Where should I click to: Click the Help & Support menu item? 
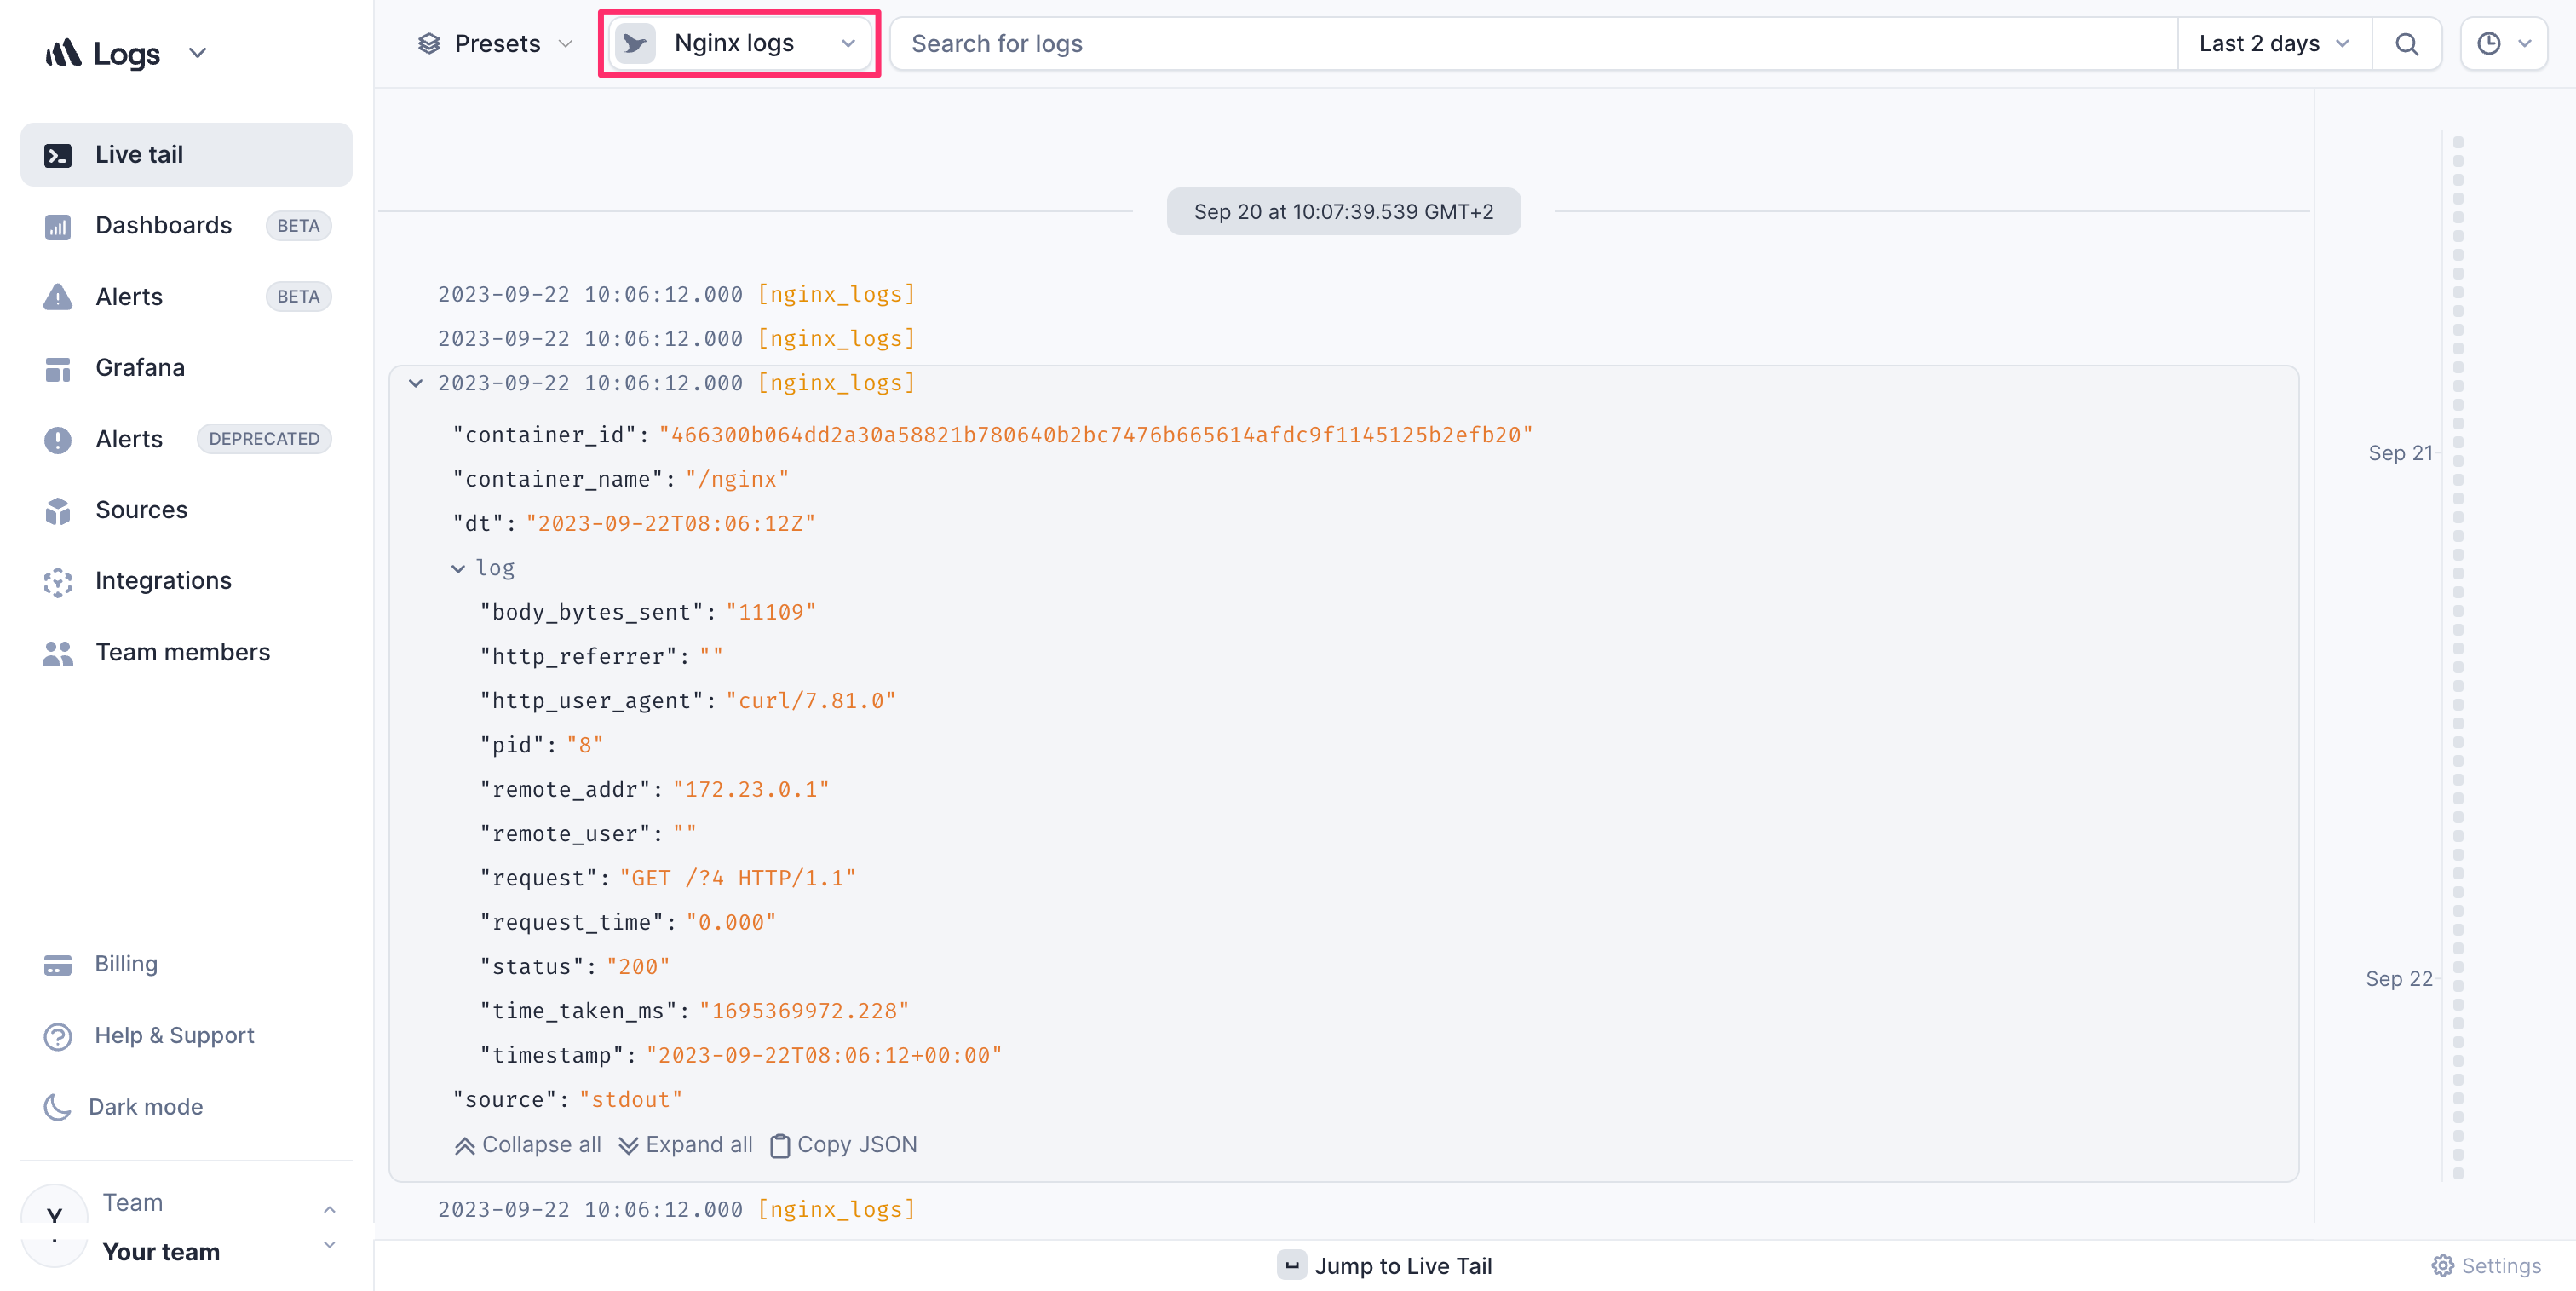coord(175,1035)
